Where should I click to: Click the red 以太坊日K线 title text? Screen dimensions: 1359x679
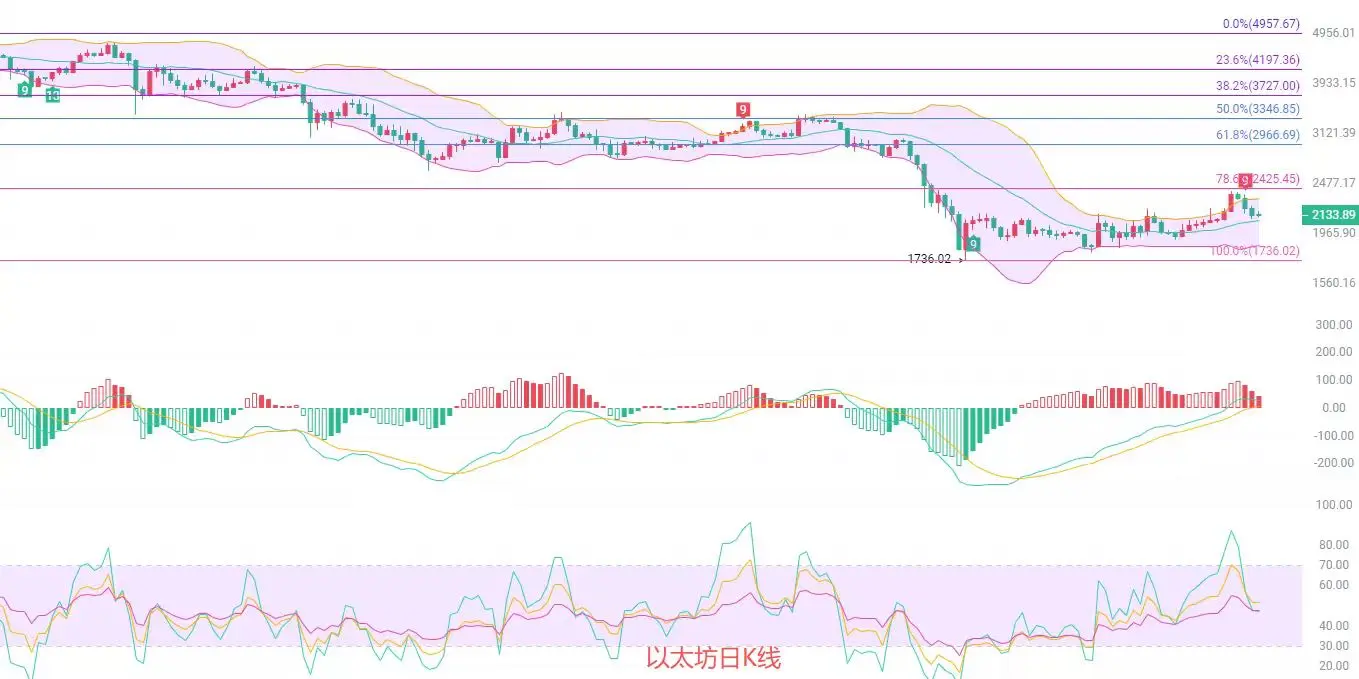coord(713,658)
